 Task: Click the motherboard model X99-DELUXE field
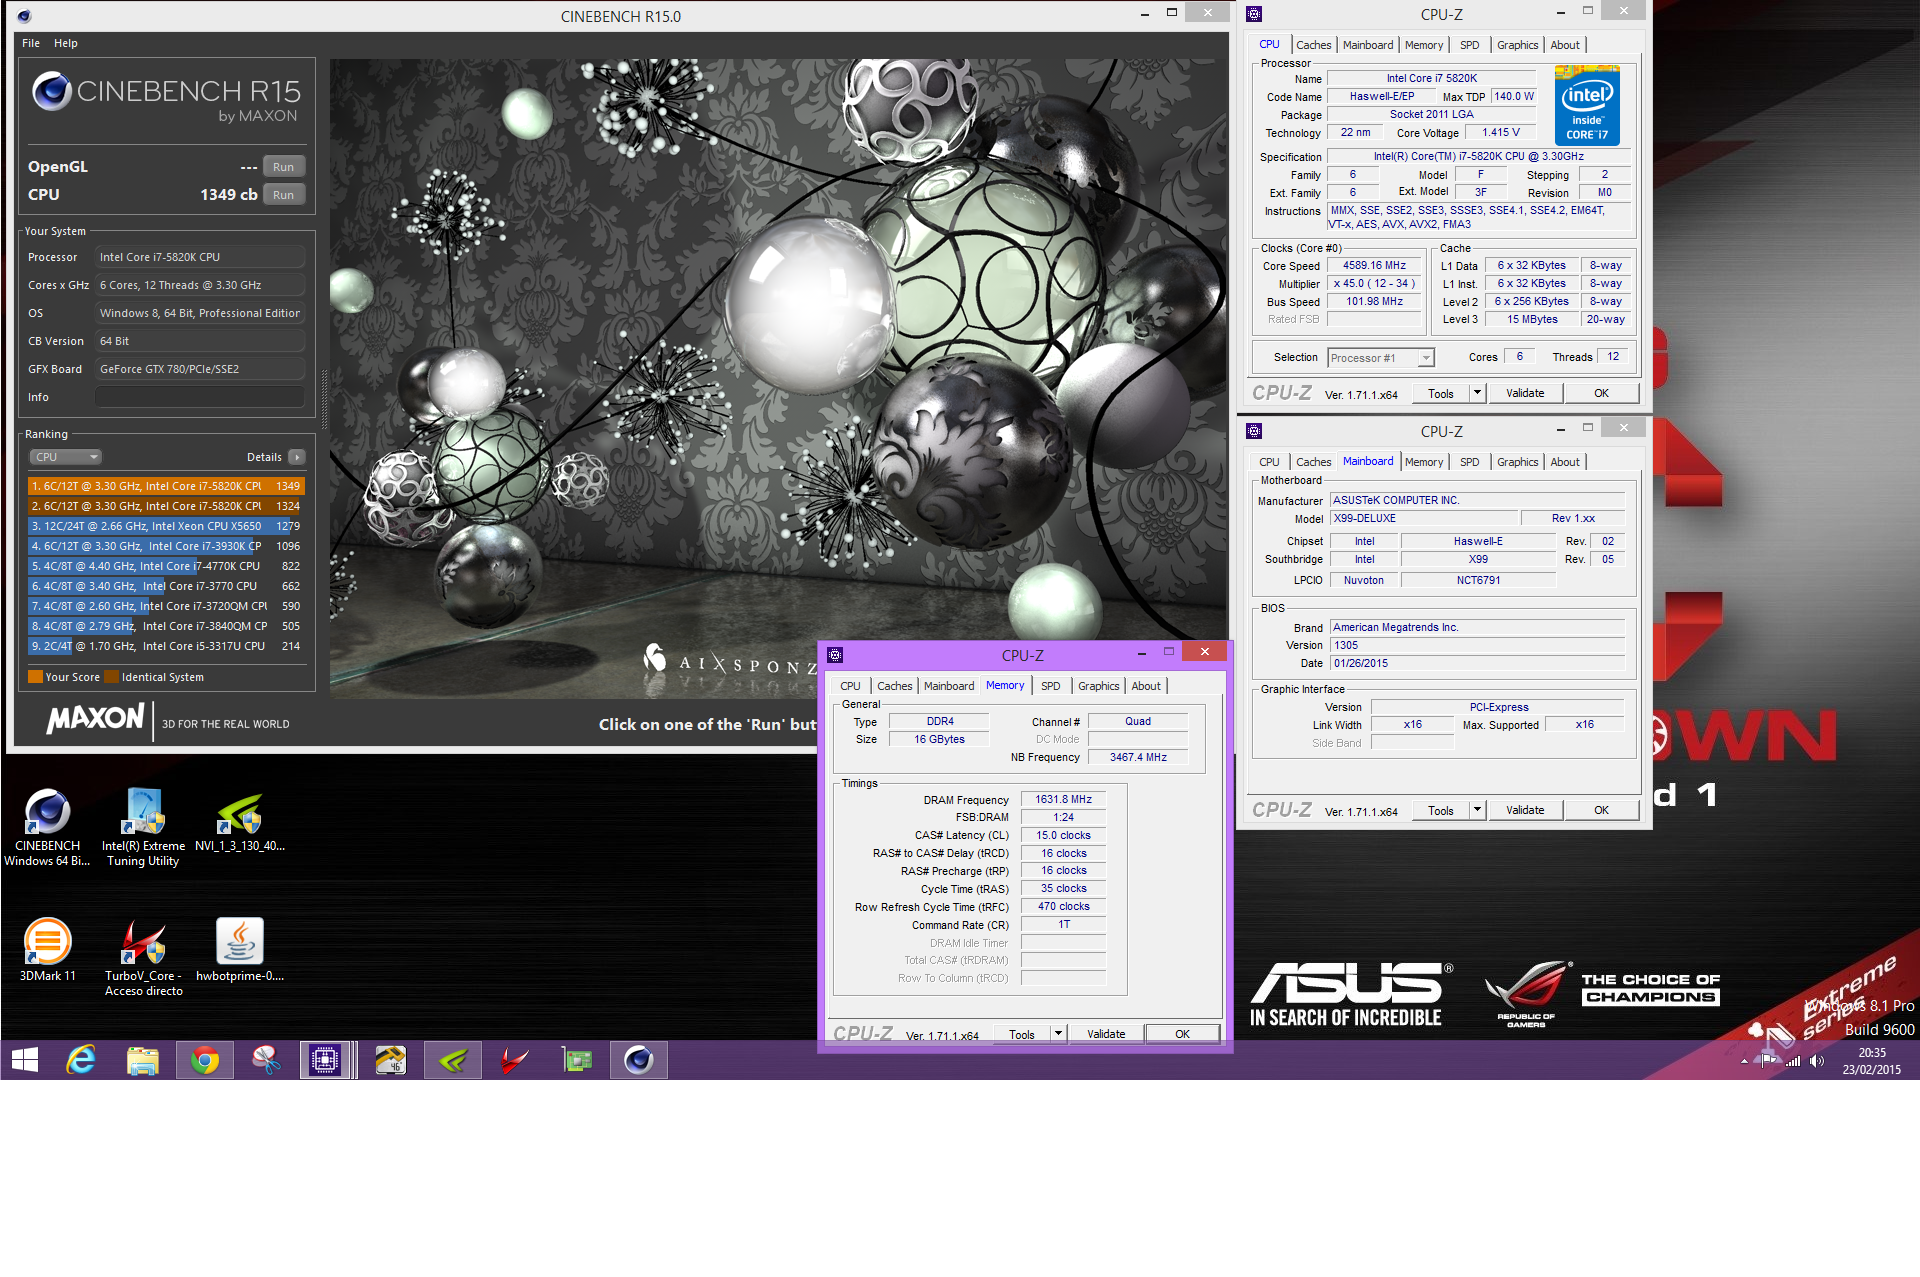click(1423, 518)
